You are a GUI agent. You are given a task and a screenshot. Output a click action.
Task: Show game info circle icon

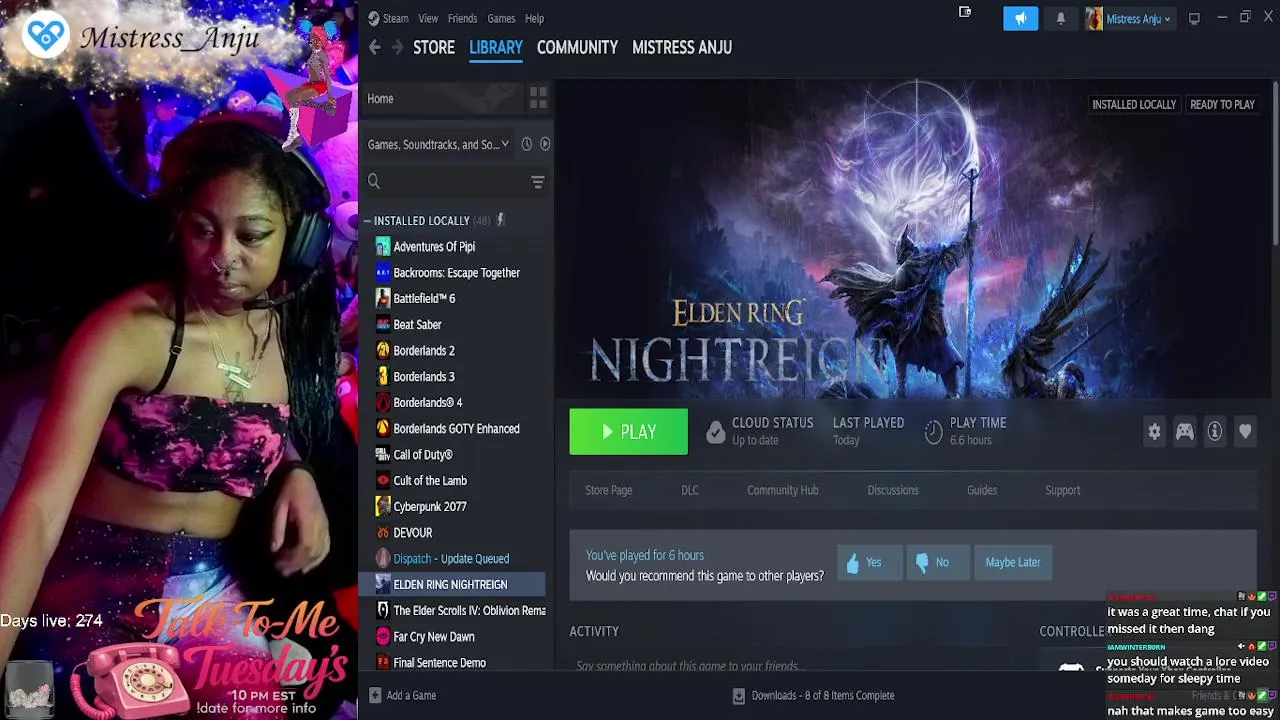pos(1215,431)
